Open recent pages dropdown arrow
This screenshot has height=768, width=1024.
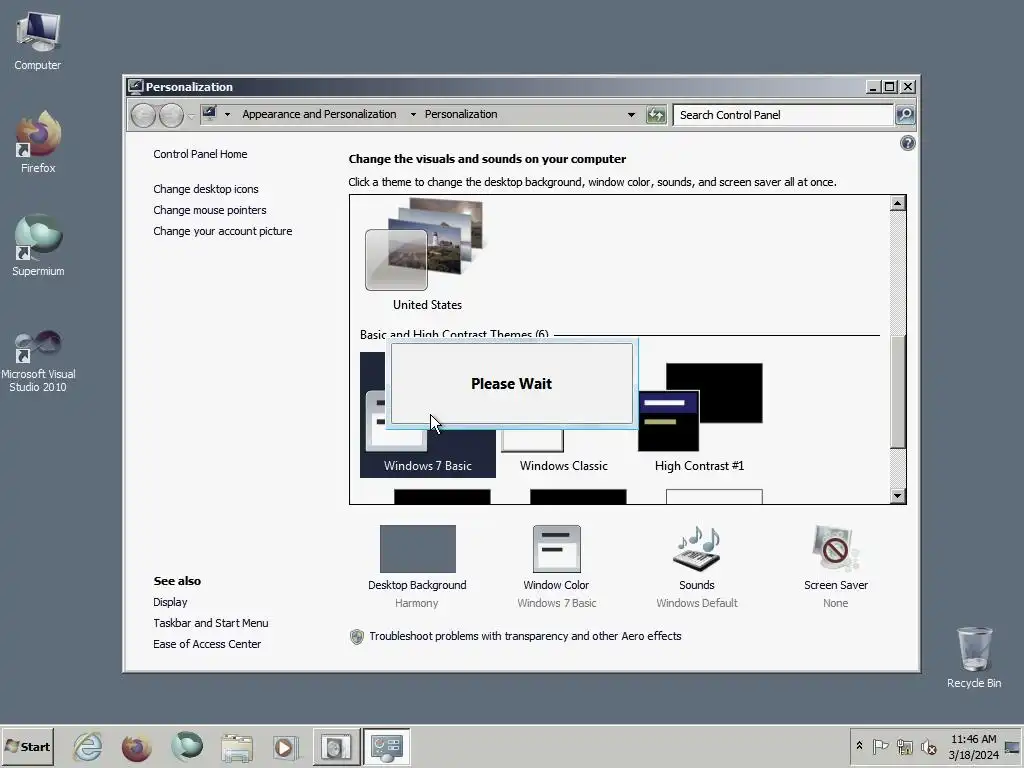[191, 116]
